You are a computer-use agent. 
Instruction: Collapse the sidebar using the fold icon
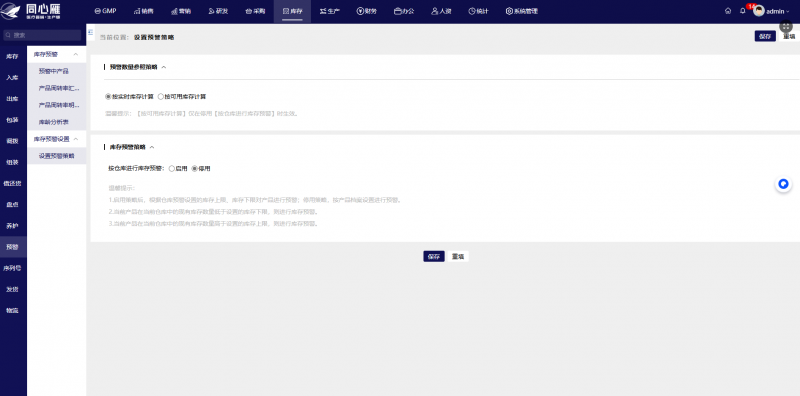point(91,32)
